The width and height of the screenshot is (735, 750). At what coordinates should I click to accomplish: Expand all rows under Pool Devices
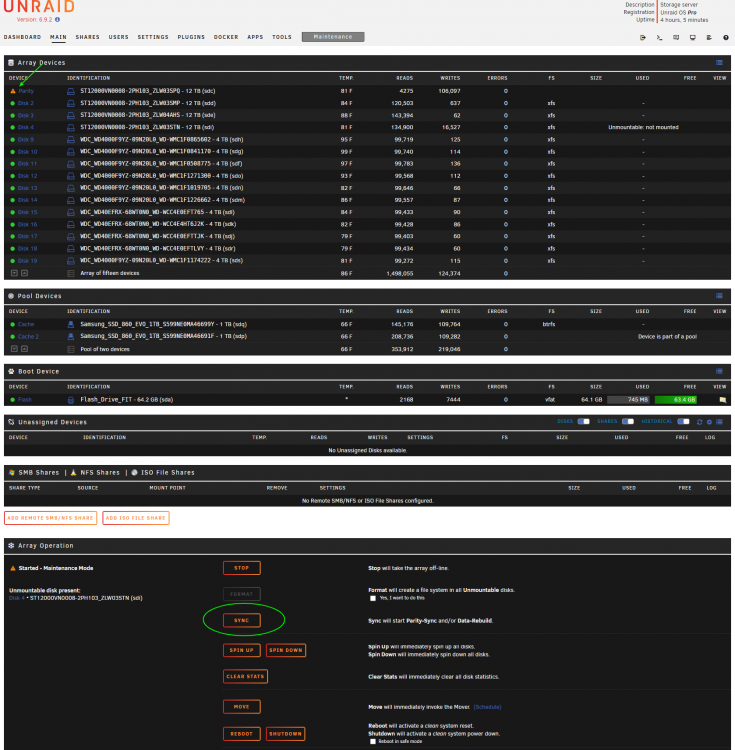click(14, 349)
